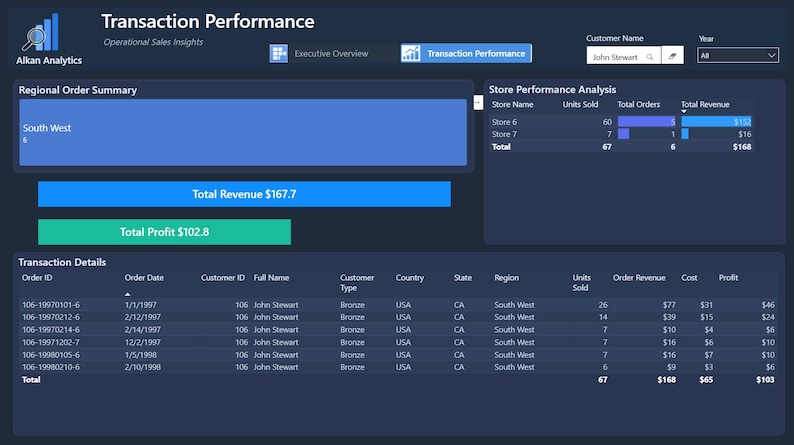Click the search magnifier in Customer Name box
This screenshot has height=445, width=794.
(650, 57)
